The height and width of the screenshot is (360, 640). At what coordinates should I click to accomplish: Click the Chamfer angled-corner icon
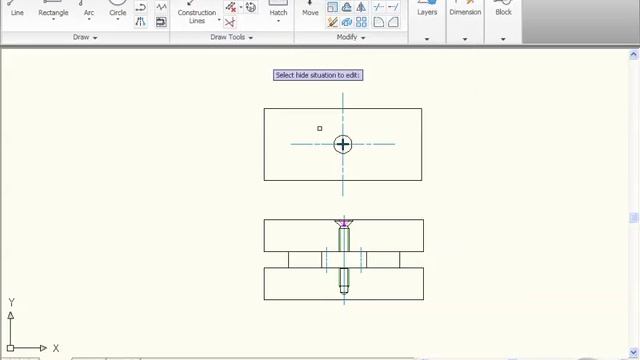click(393, 22)
